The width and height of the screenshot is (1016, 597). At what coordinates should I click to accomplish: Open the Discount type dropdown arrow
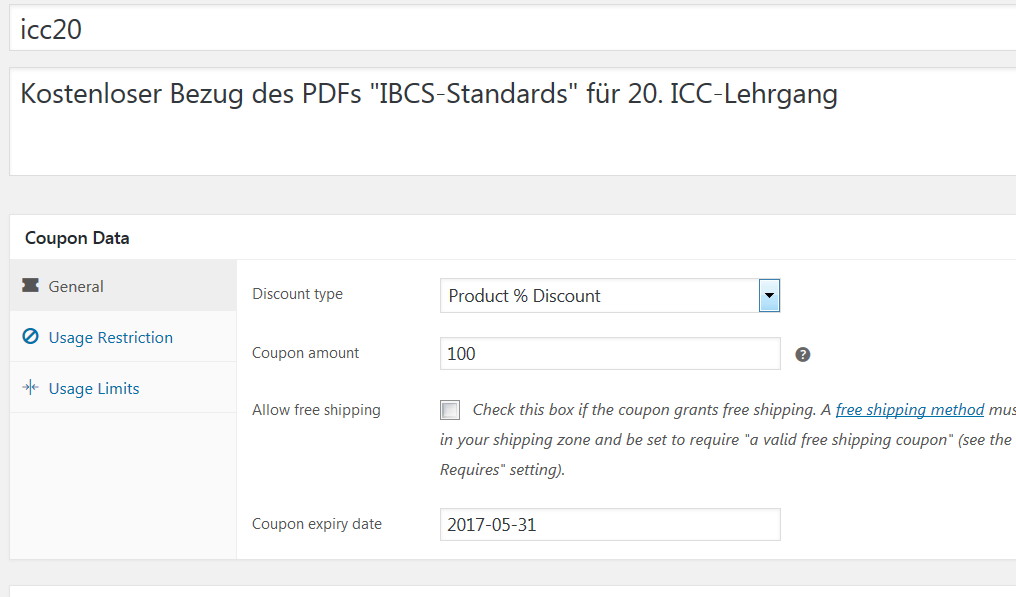pos(769,296)
